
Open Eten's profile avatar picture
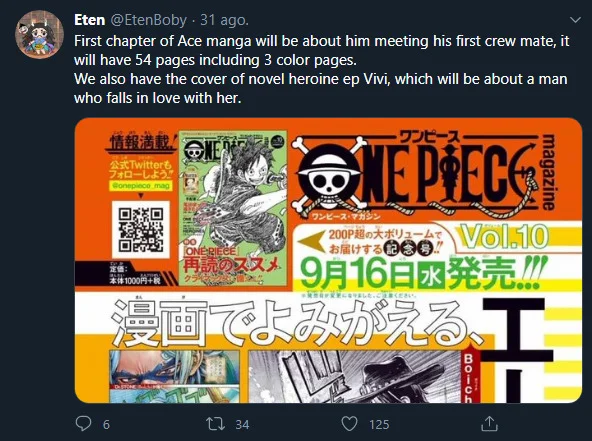(x=39, y=34)
